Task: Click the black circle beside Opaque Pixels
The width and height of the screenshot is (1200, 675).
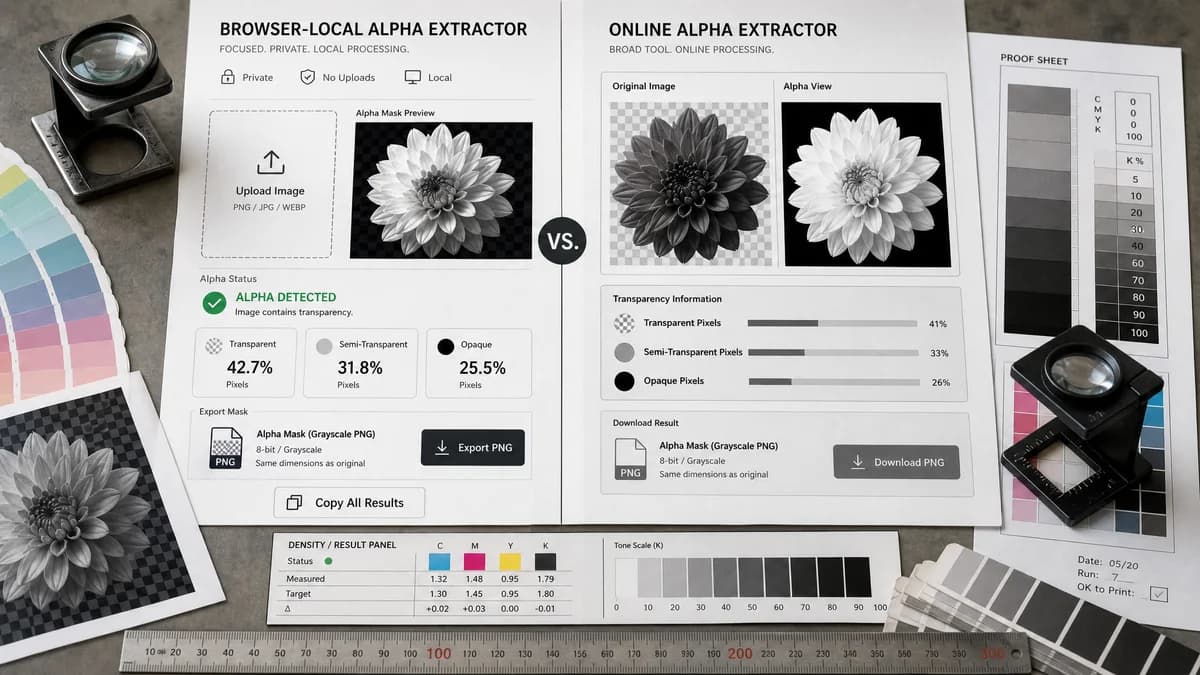Action: click(x=624, y=381)
